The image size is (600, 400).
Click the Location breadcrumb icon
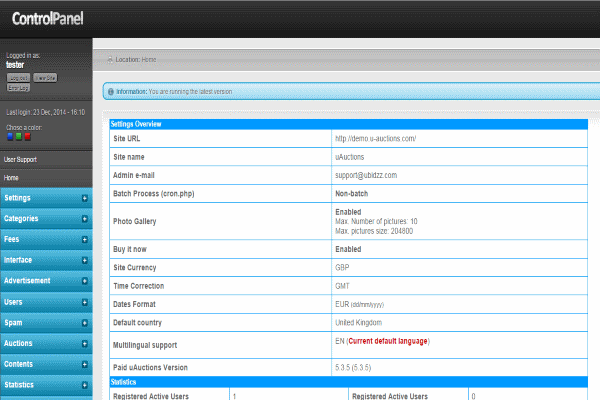coord(110,59)
